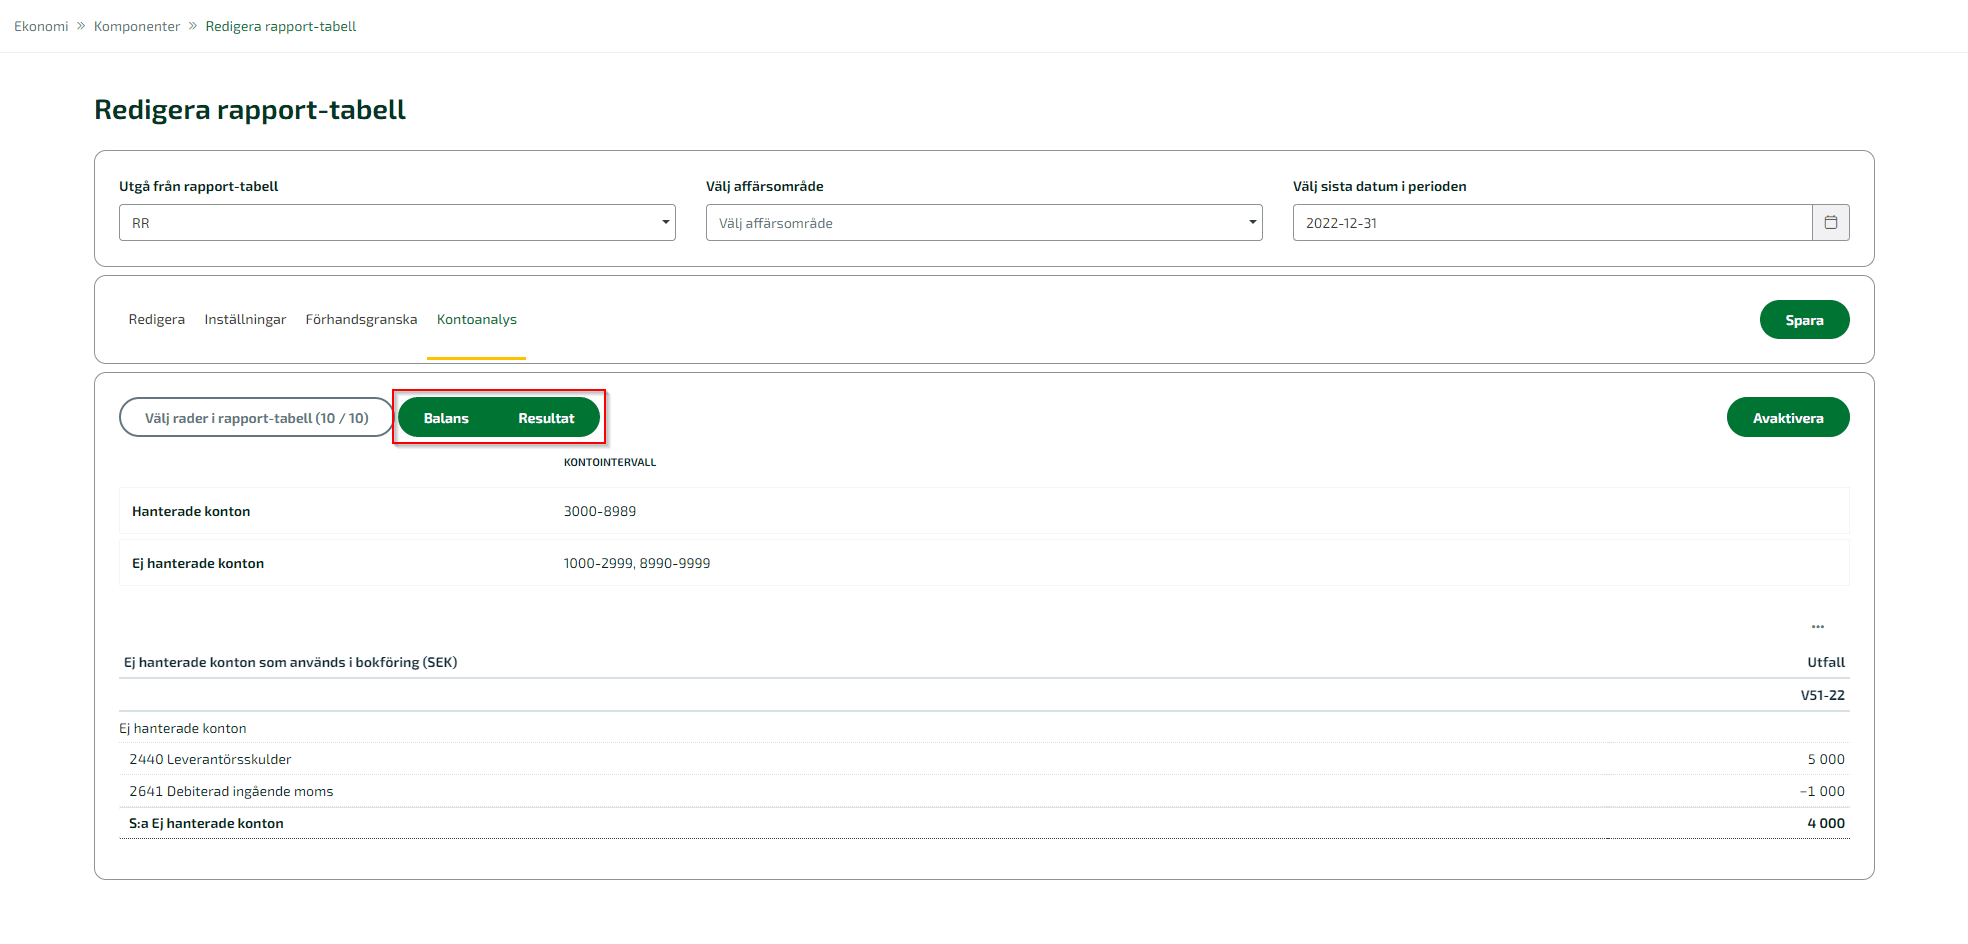Open the calendar date picker icon
This screenshot has width=1968, height=944.
pos(1830,223)
